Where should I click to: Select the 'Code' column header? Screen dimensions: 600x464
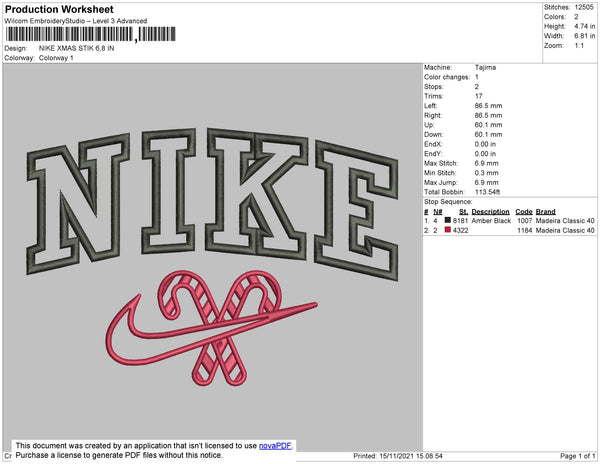[524, 212]
